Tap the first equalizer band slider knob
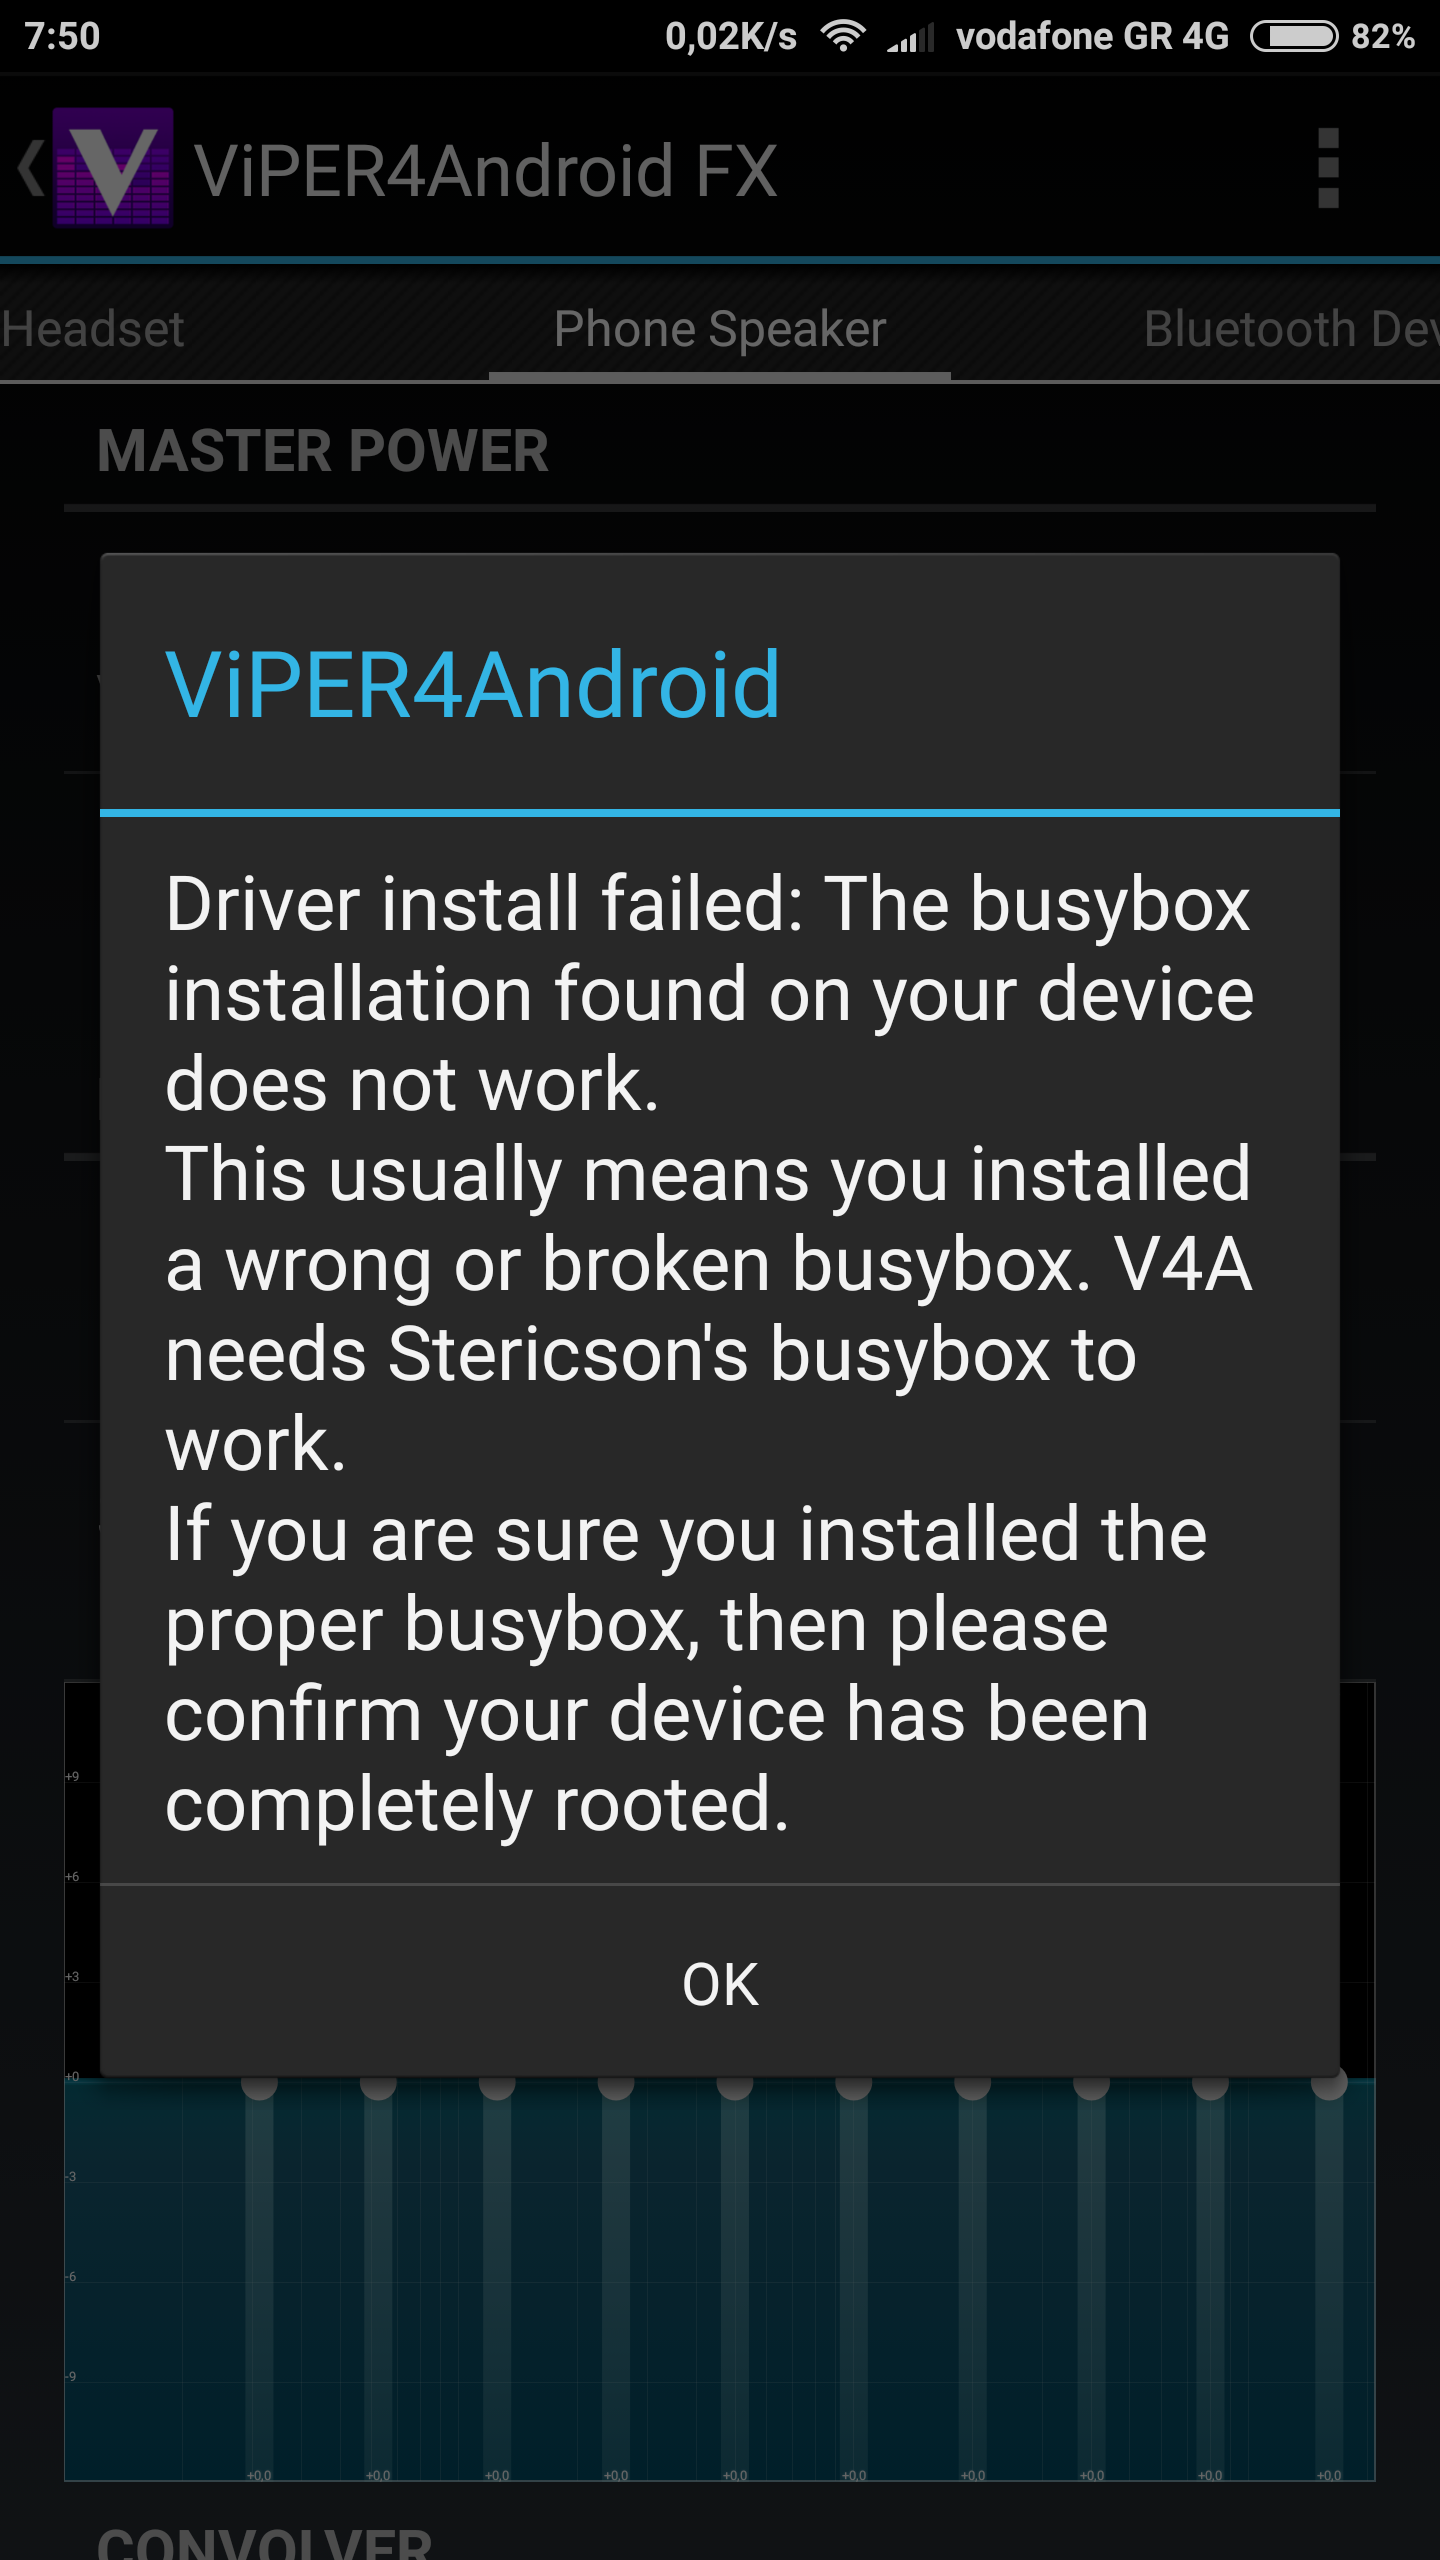Viewport: 1440px width, 2560px height. (x=259, y=2084)
